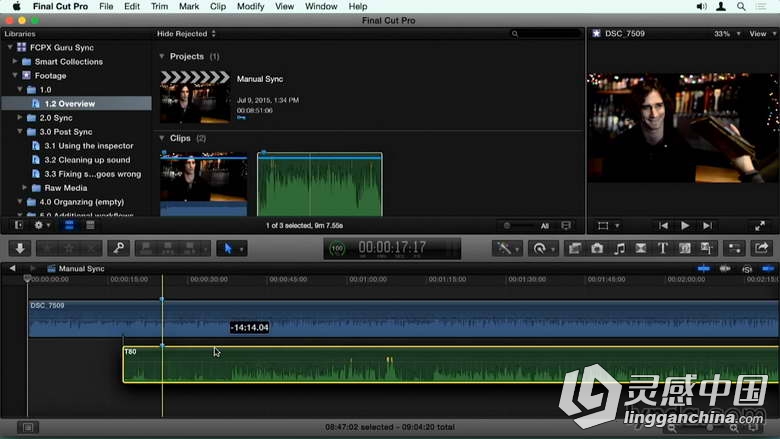Image resolution: width=780 pixels, height=439 pixels.
Task: Open the Titles browser T icon
Action: 663,248
